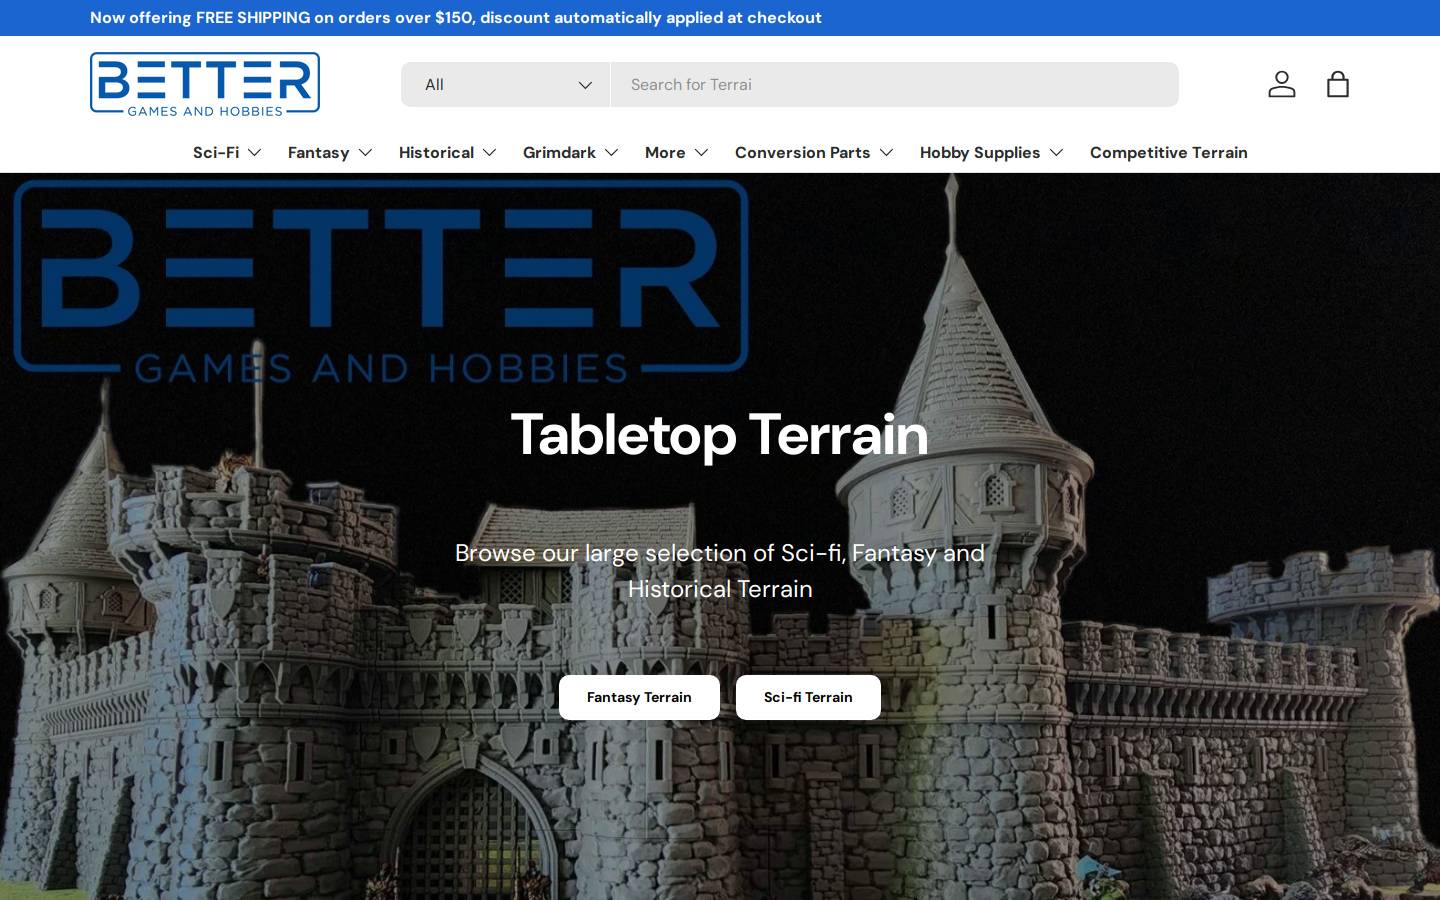The height and width of the screenshot is (900, 1440).
Task: Expand the Conversion Parts menu chevron
Action: pyautogui.click(x=886, y=153)
